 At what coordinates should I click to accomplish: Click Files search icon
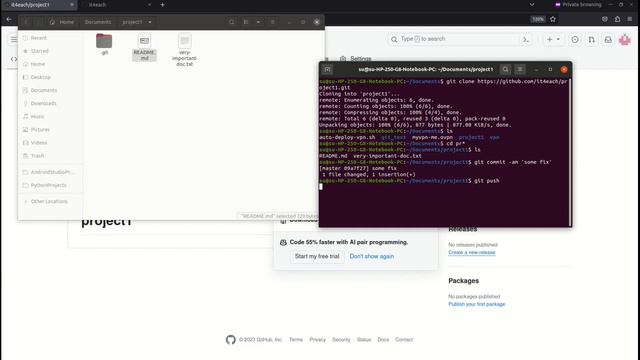pyautogui.click(x=231, y=22)
